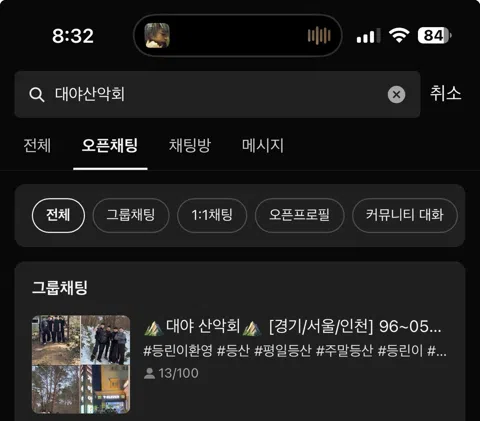
Task: Tap the audio waveform icon in Dynamic Island
Action: click(319, 35)
